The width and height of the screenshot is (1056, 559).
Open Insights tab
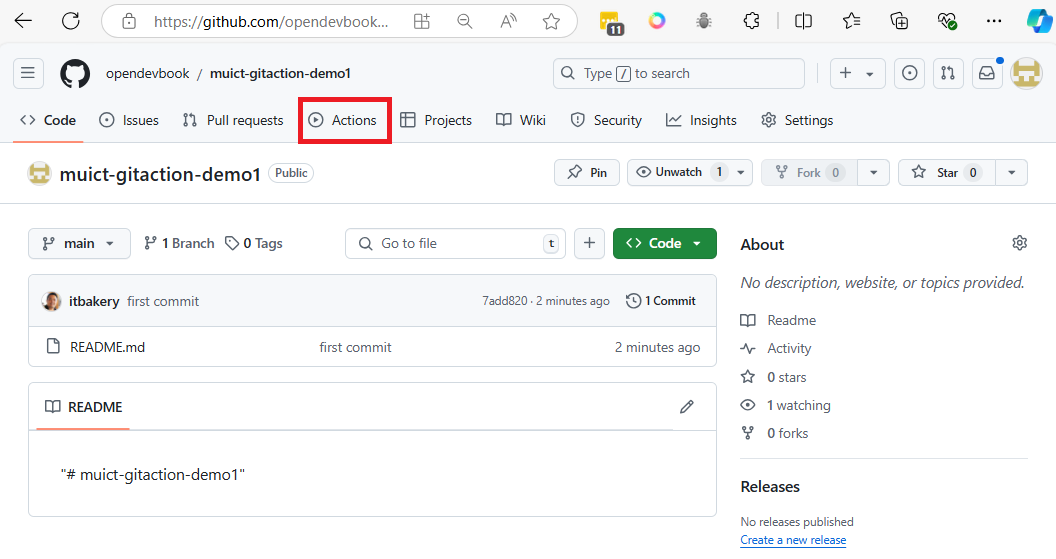coord(701,121)
